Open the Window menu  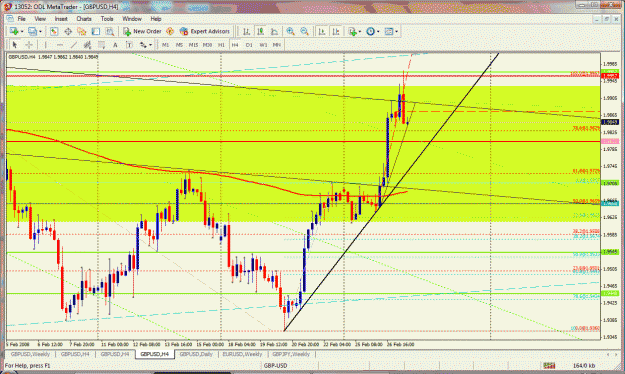click(132, 19)
